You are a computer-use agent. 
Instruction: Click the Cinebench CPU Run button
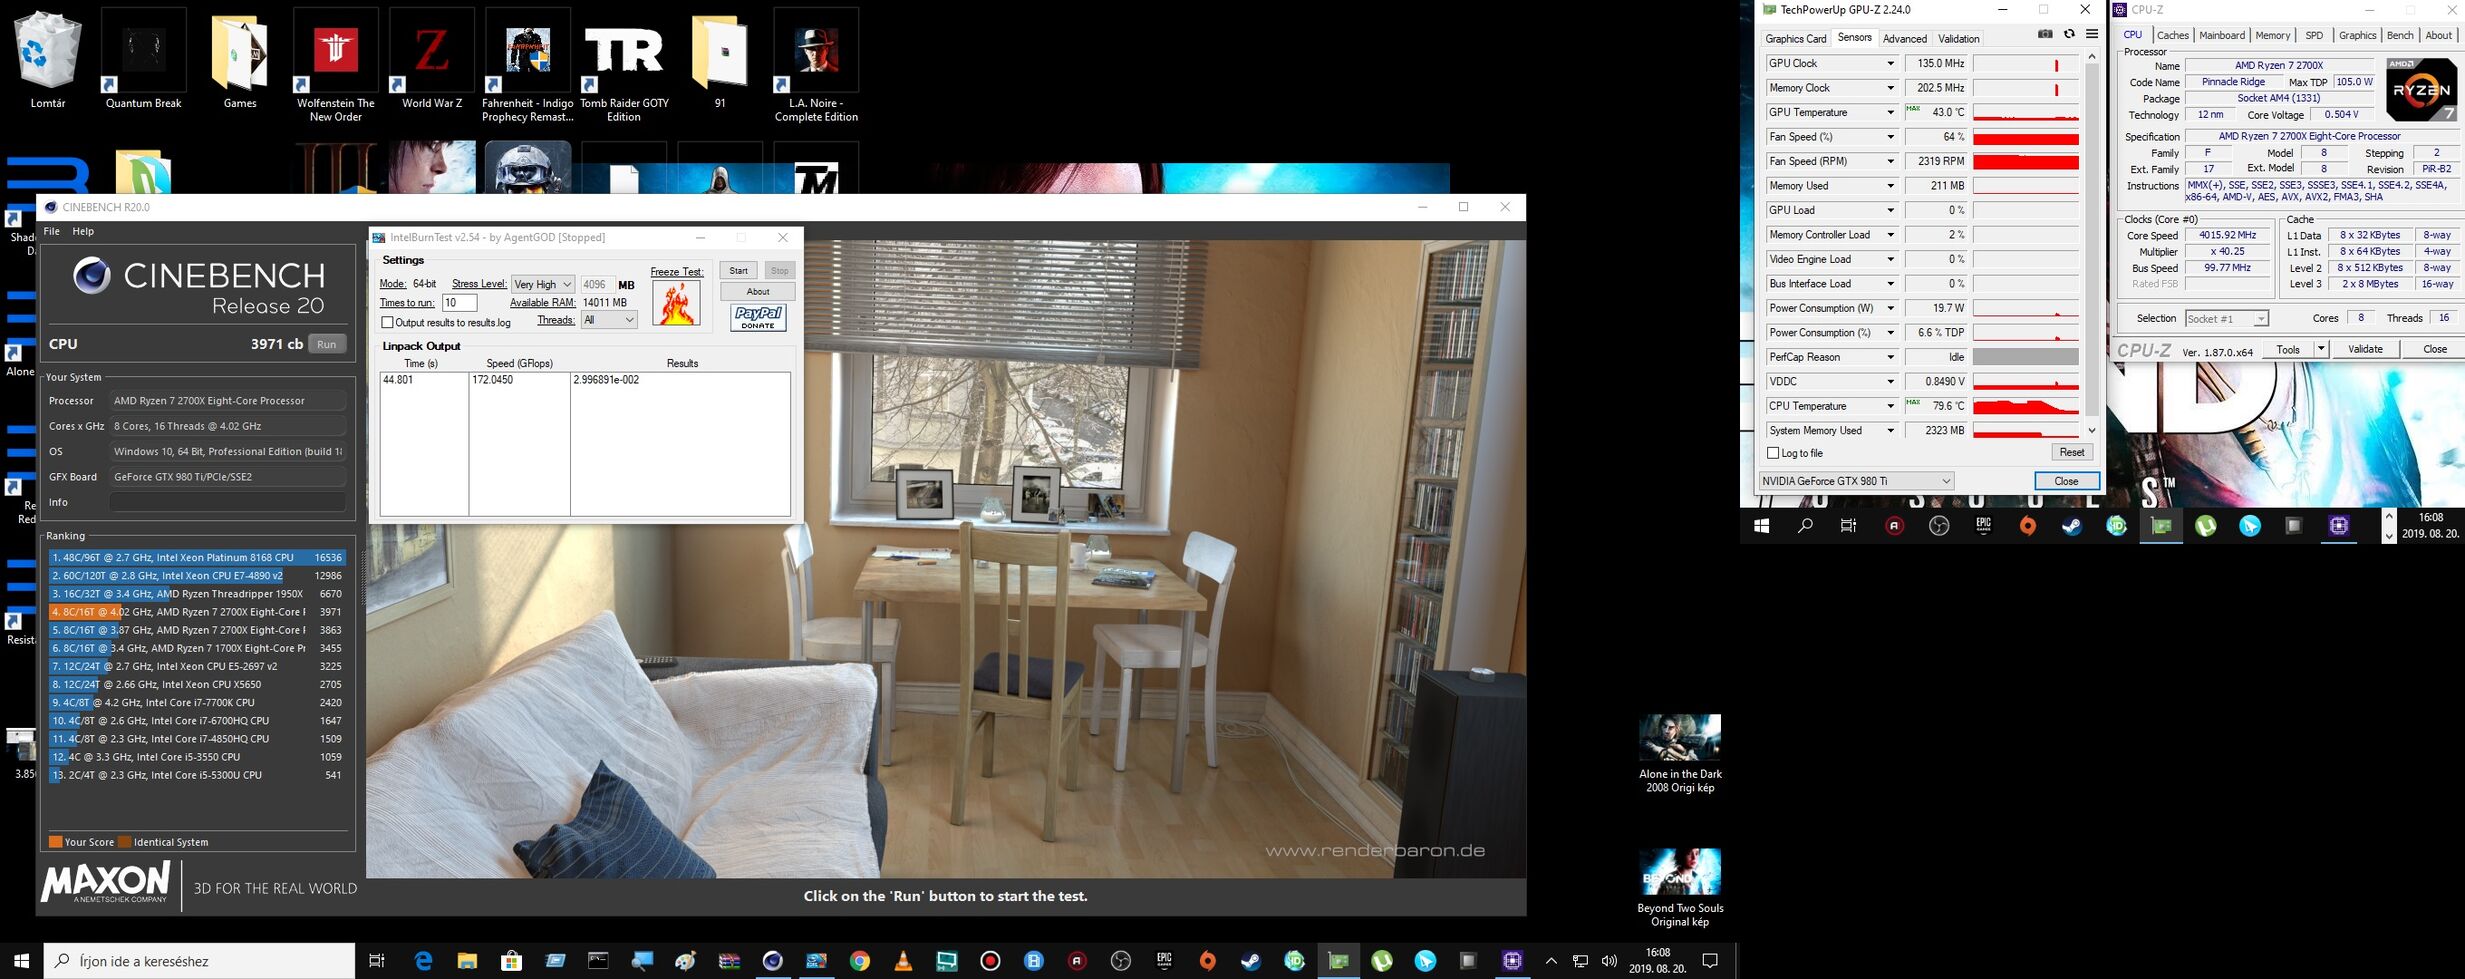[x=327, y=344]
